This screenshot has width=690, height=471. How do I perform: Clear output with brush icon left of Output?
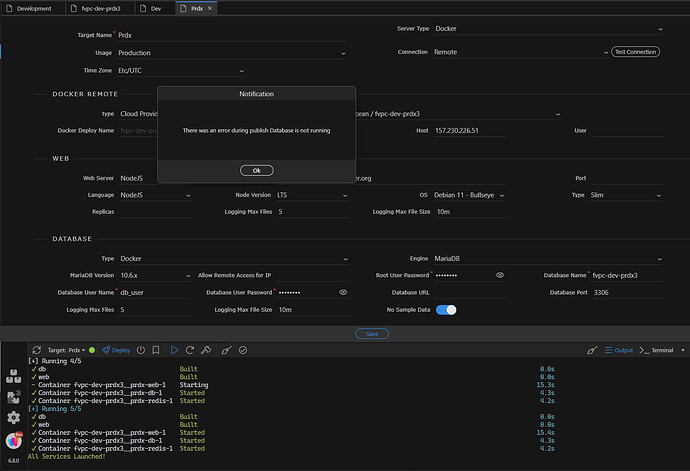coord(592,350)
